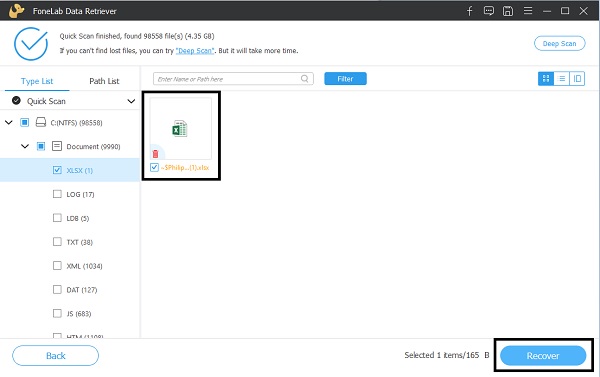Open the hamburger menu icon
Image resolution: width=600 pixels, height=377 pixels.
pyautogui.click(x=528, y=11)
